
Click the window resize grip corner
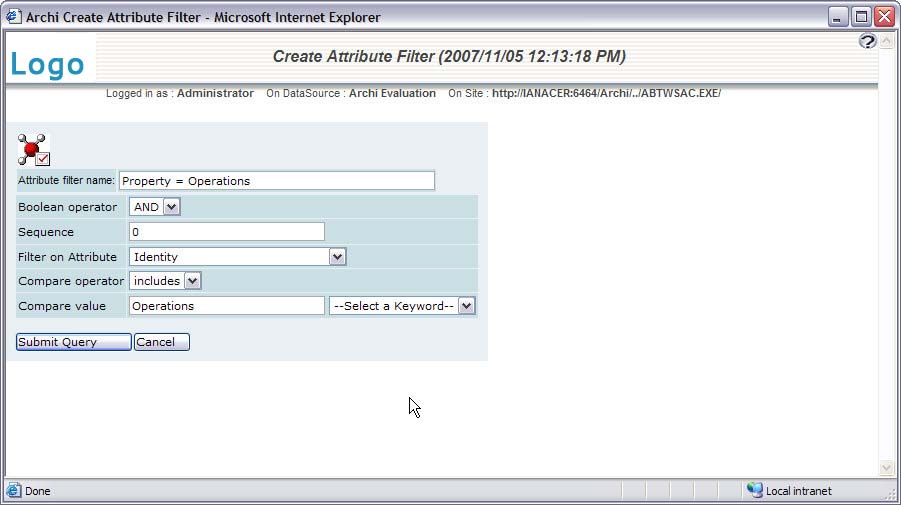click(891, 495)
